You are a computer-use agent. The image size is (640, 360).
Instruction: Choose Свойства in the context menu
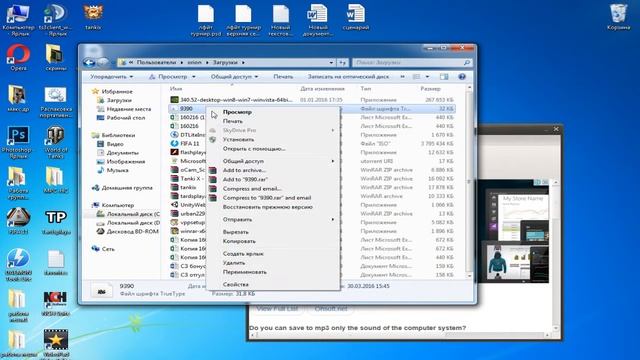point(273,284)
